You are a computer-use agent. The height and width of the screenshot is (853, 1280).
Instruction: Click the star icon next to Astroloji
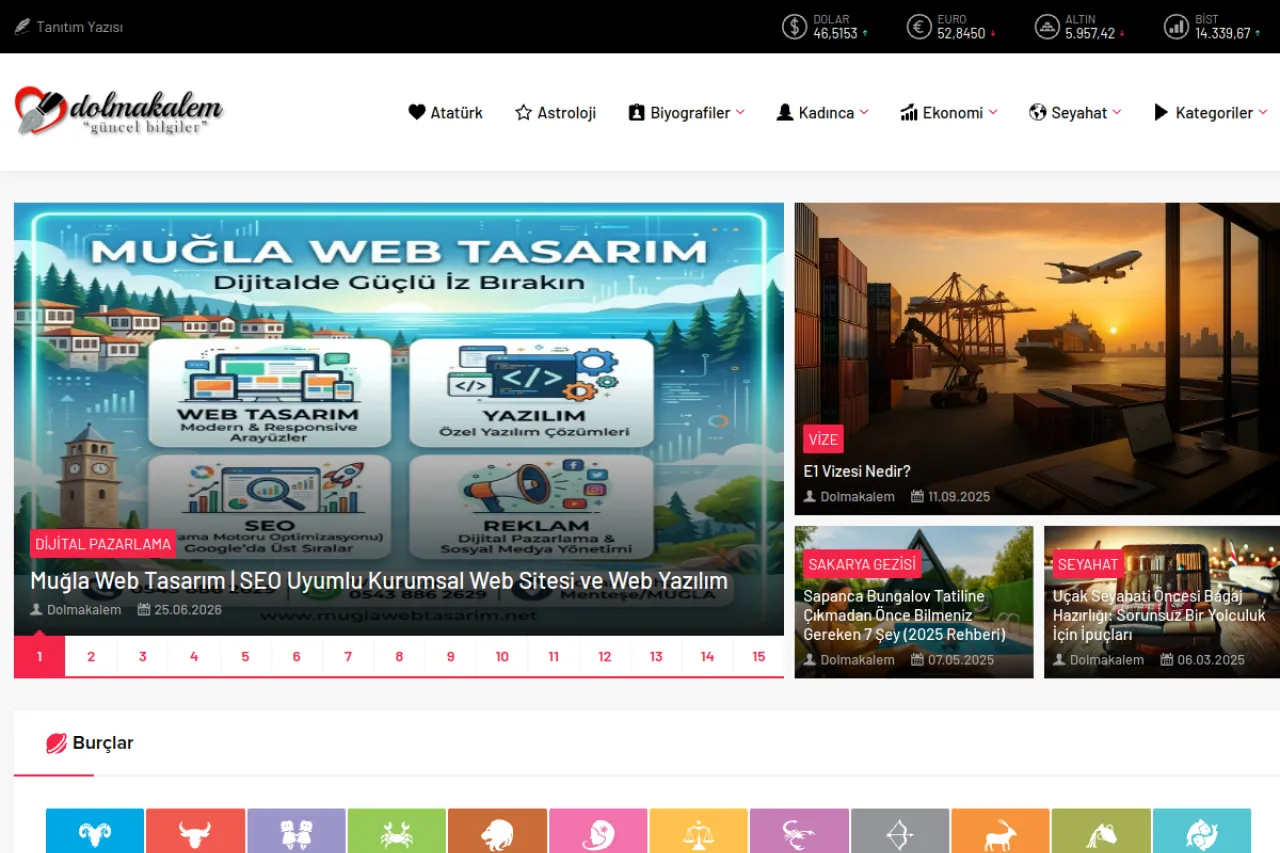(x=523, y=112)
